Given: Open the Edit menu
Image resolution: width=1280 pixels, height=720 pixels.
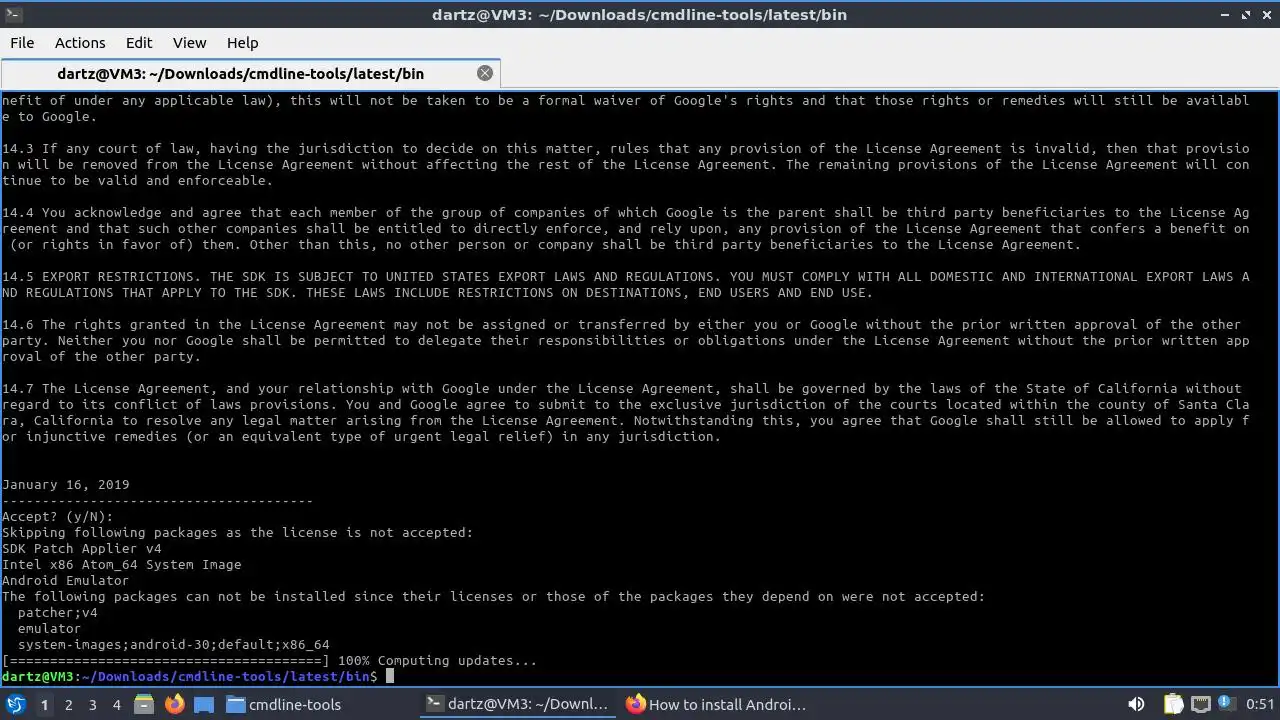Looking at the screenshot, I should point(139,43).
